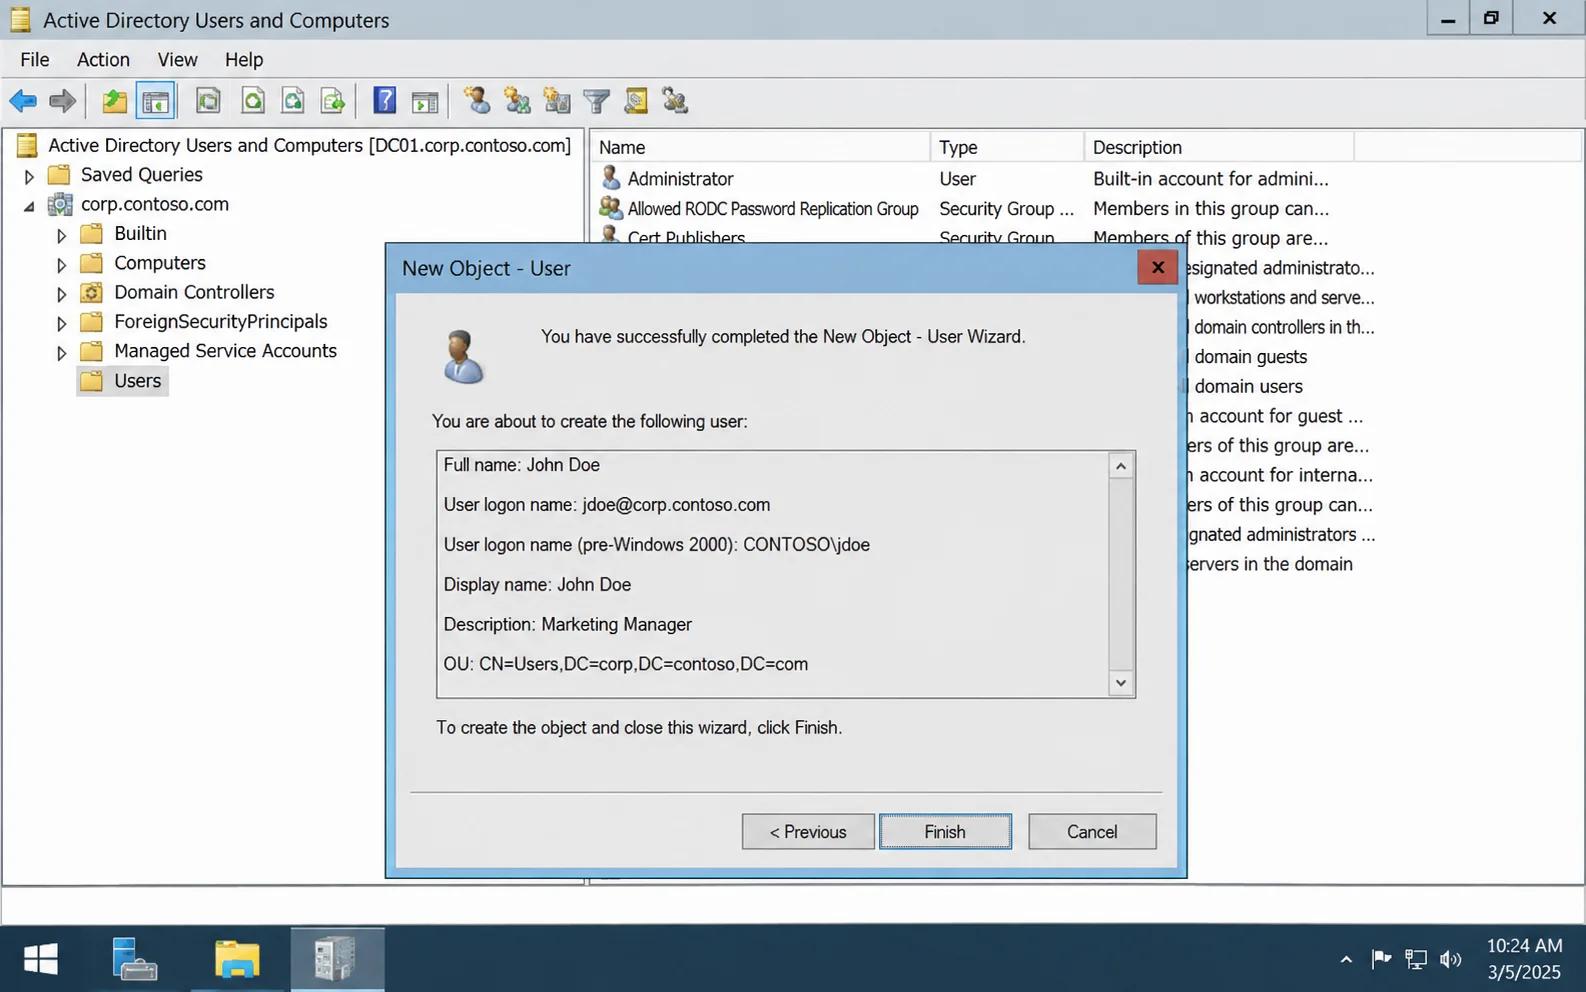
Task: Open the blue Help question-mark icon
Action: (384, 101)
